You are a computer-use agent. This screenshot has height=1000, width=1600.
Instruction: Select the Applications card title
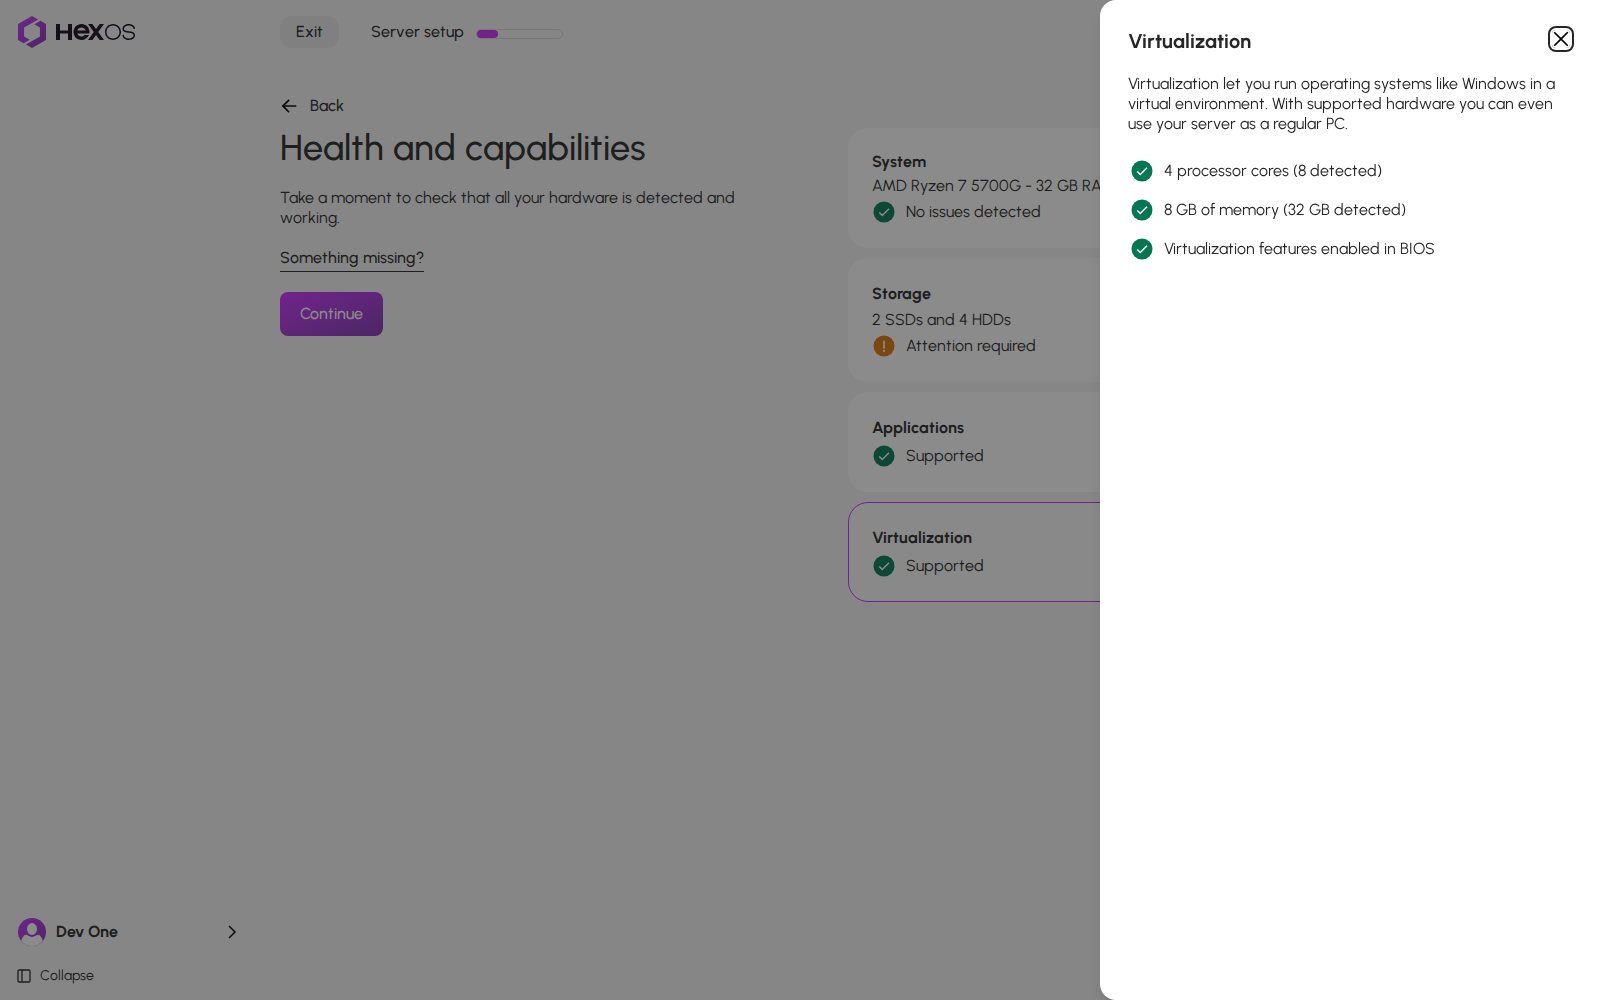[918, 428]
